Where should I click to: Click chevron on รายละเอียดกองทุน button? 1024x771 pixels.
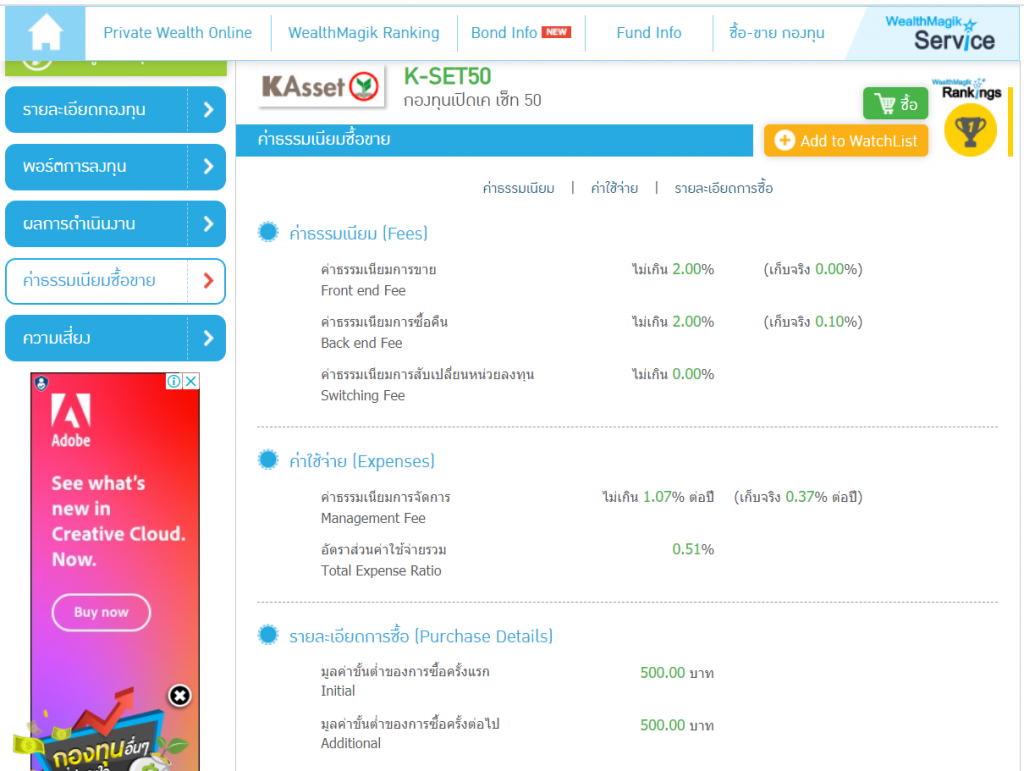208,110
